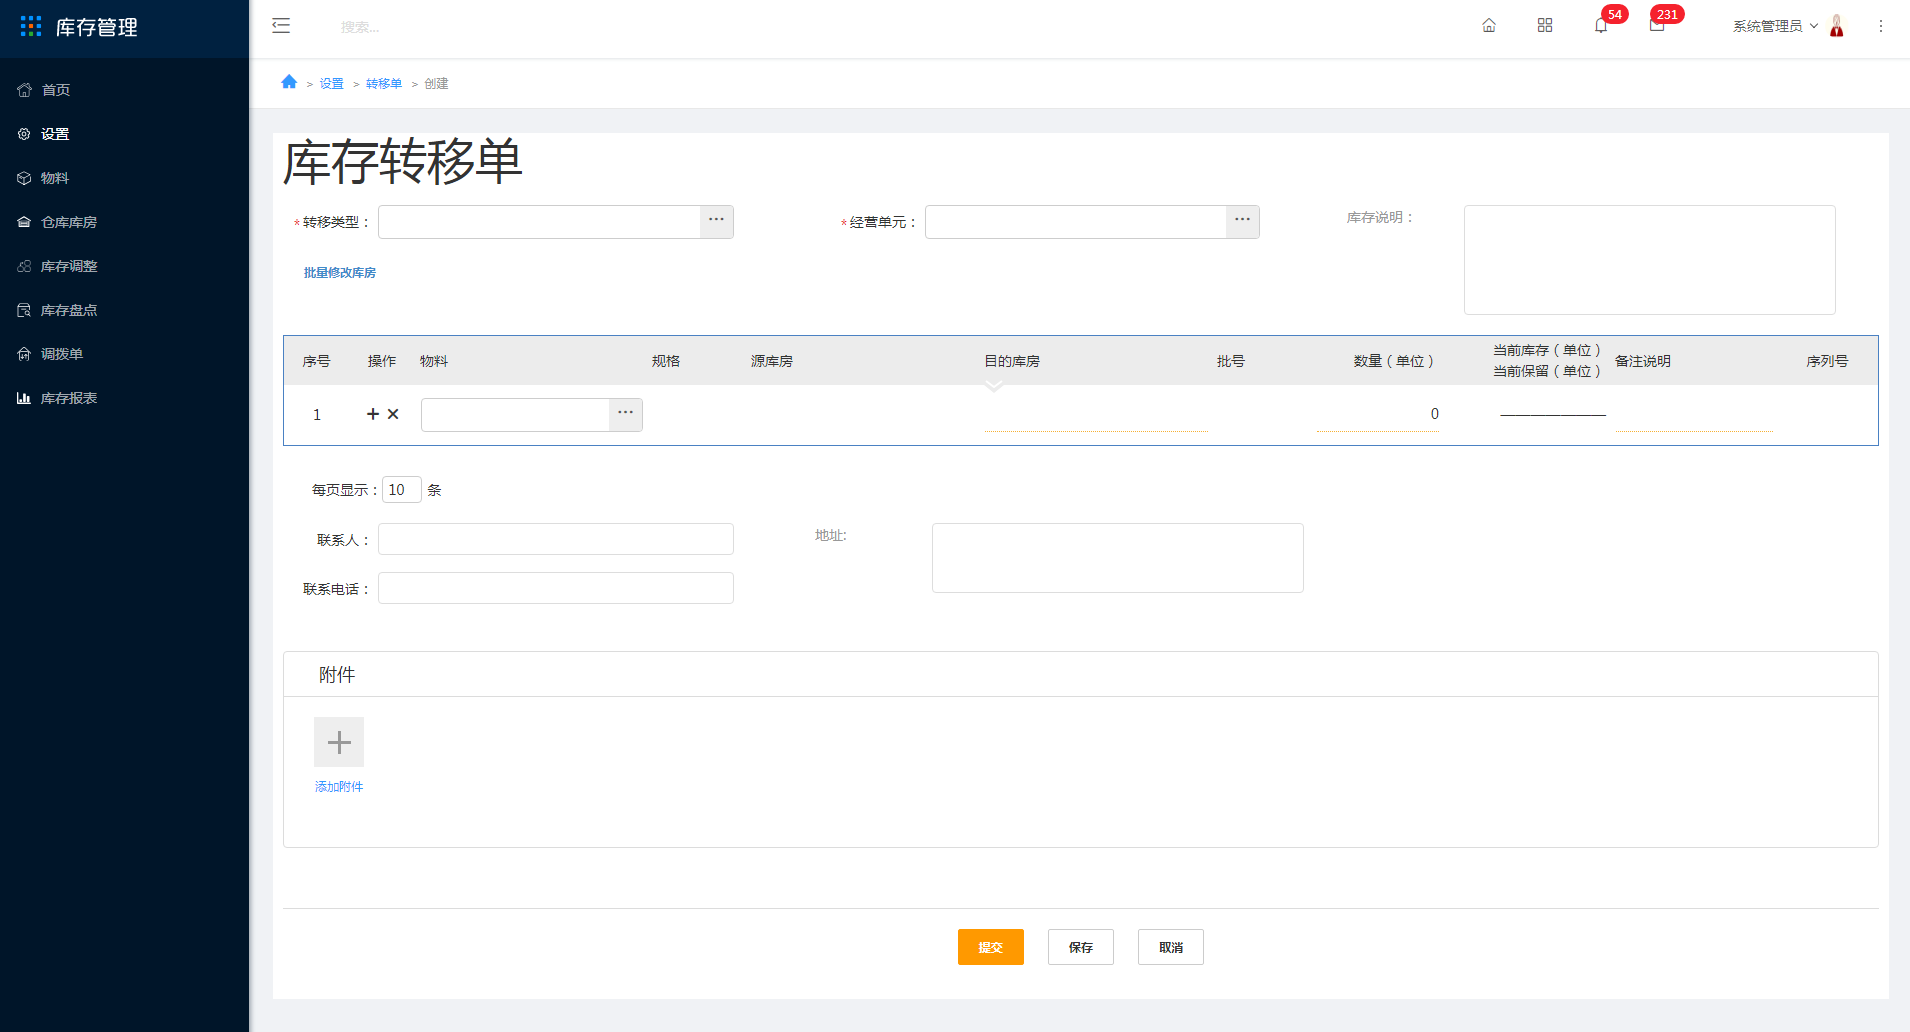This screenshot has width=1910, height=1032.
Task: Click the 库存管理 app title
Action: click(96, 27)
